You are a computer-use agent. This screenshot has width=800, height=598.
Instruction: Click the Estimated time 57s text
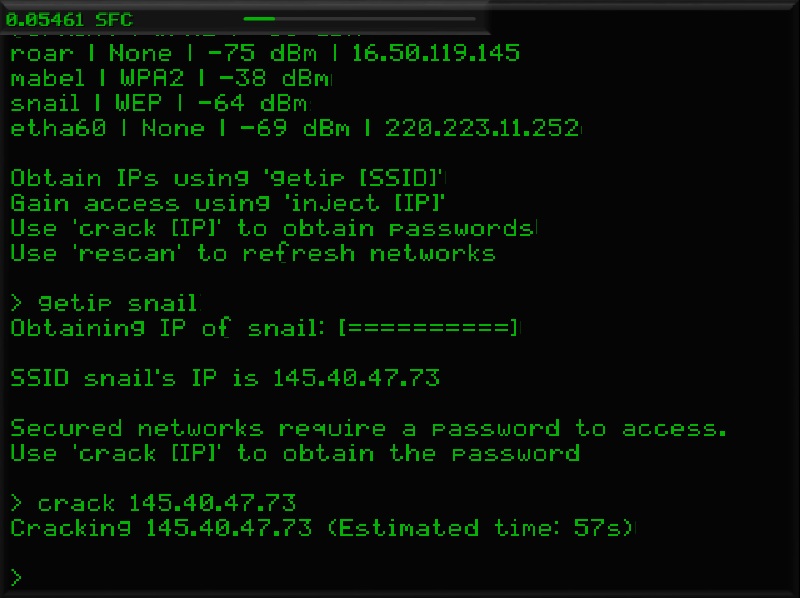(480, 528)
